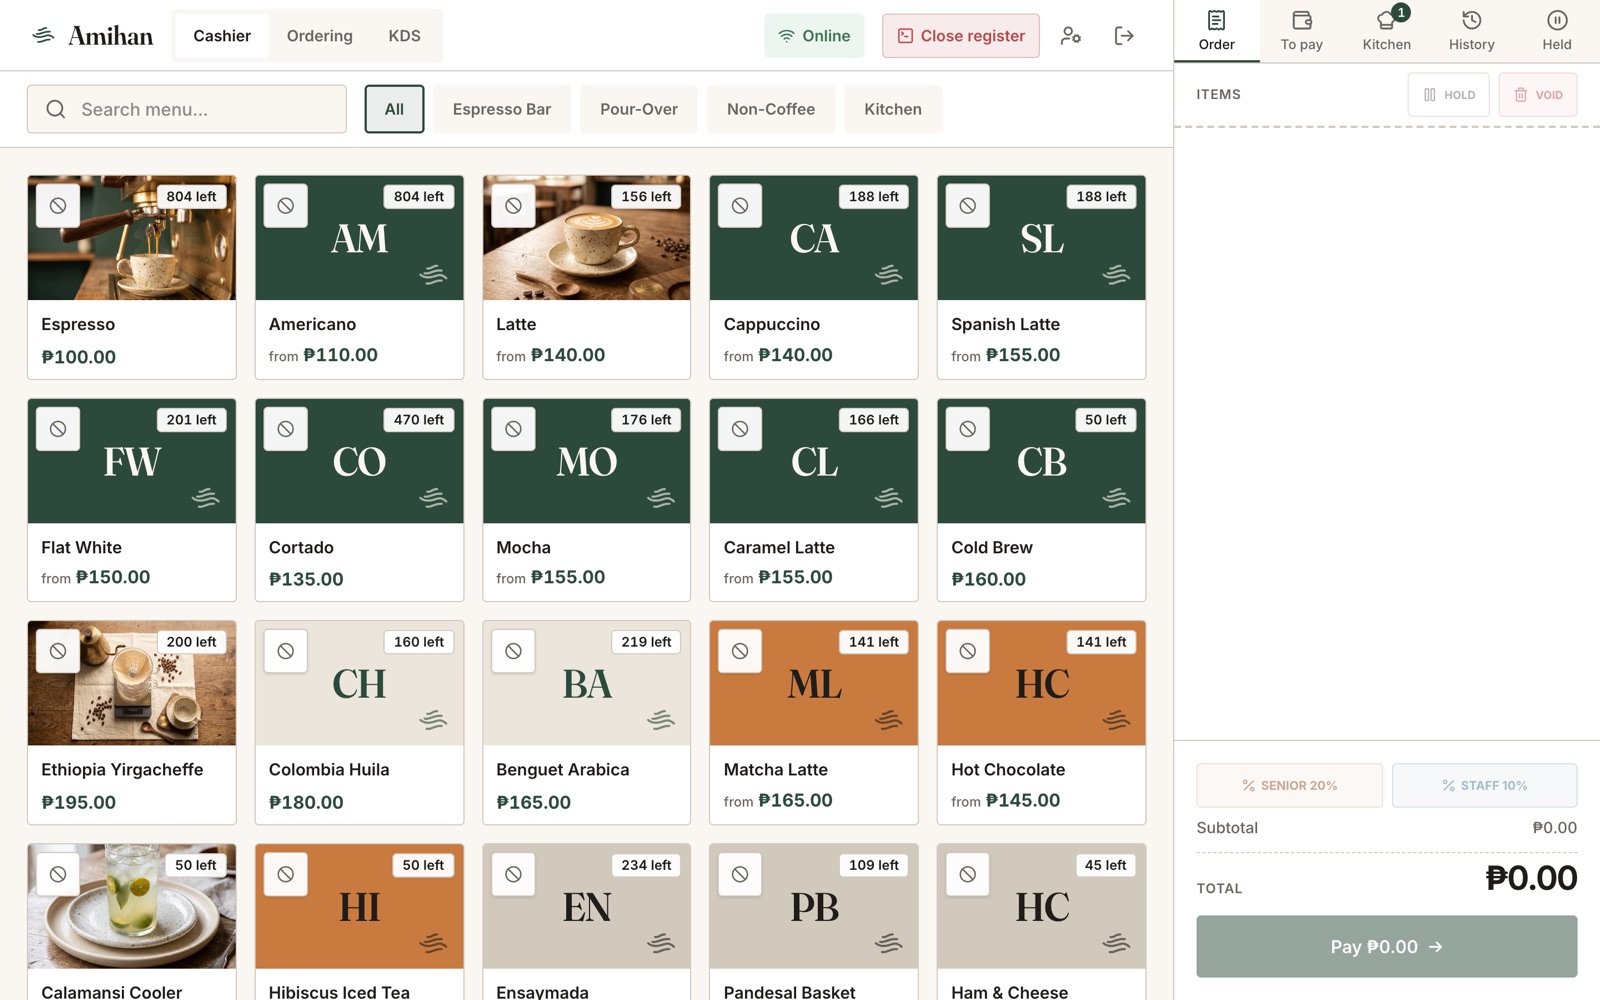Add Espresso photo card to order
This screenshot has height=1000, width=1600.
[x=132, y=238]
